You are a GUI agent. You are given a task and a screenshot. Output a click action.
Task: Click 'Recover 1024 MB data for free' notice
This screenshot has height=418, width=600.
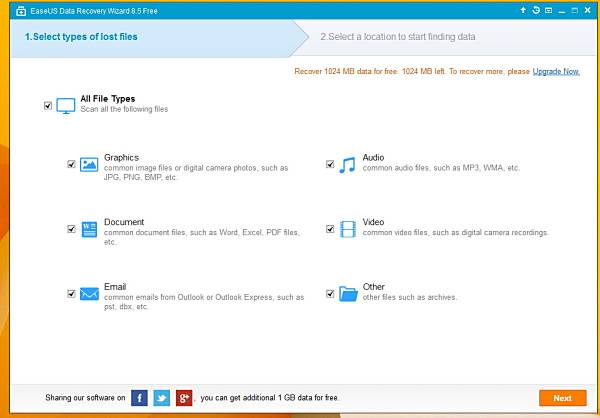coord(412,72)
